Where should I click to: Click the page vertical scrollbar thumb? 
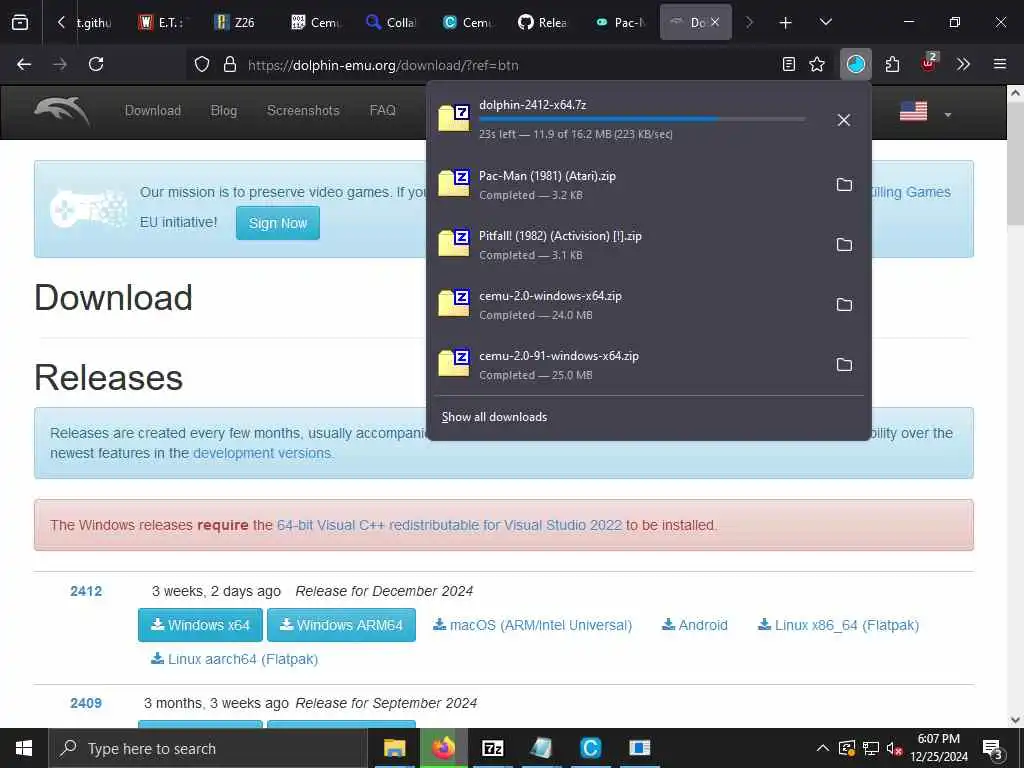click(x=1015, y=163)
